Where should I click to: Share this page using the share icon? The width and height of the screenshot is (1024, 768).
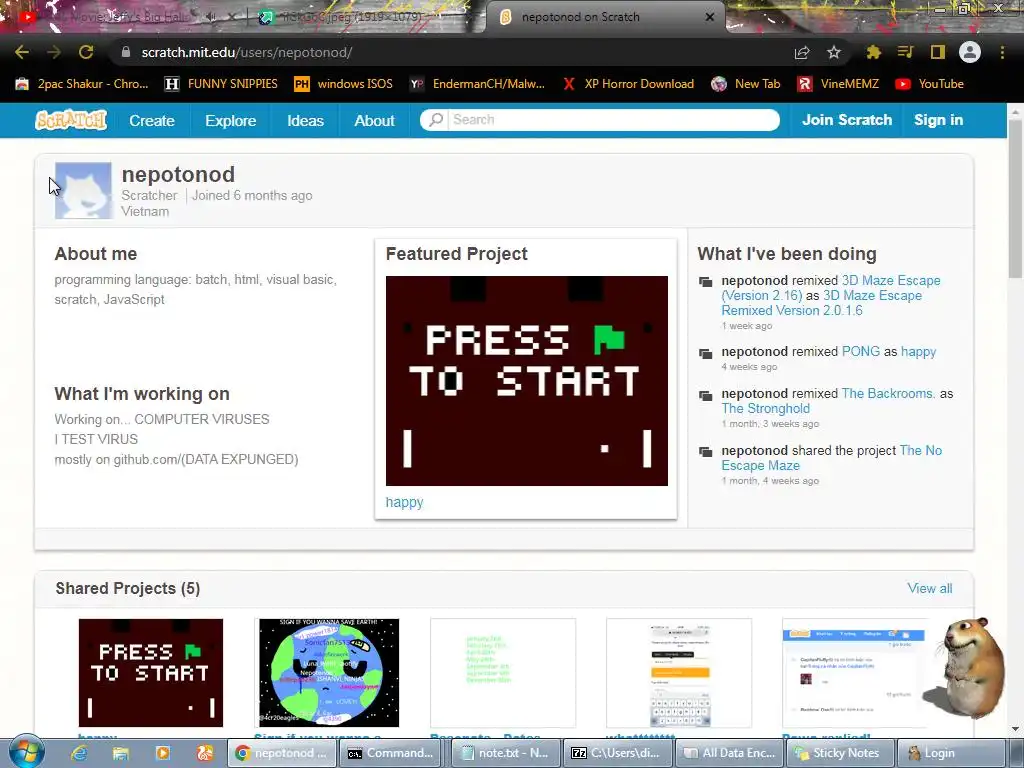coord(802,52)
